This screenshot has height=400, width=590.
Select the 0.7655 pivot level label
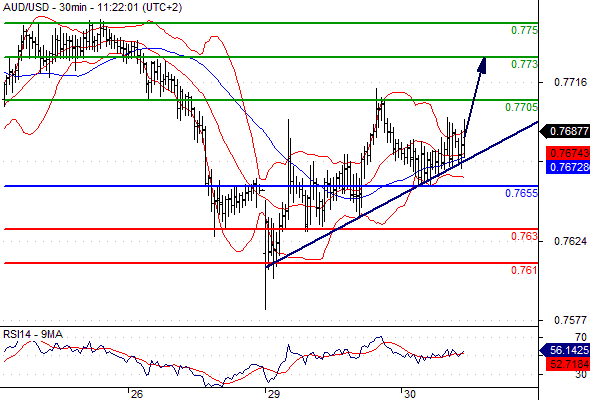coord(521,193)
